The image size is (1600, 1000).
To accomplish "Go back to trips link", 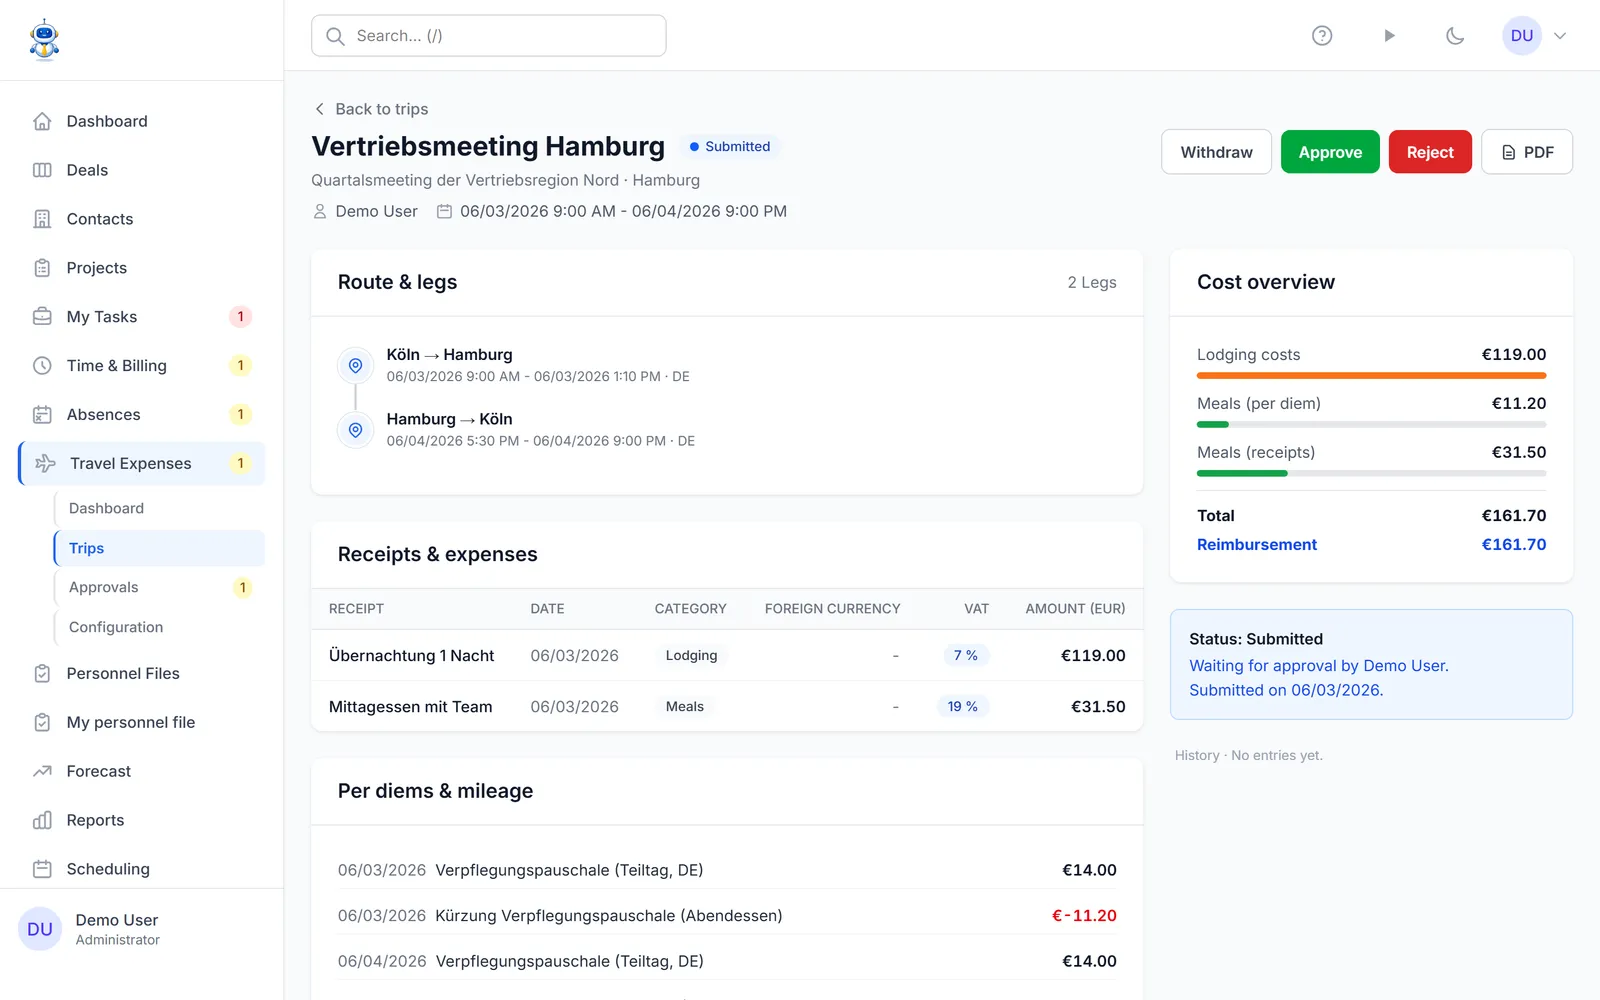I will tap(371, 109).
